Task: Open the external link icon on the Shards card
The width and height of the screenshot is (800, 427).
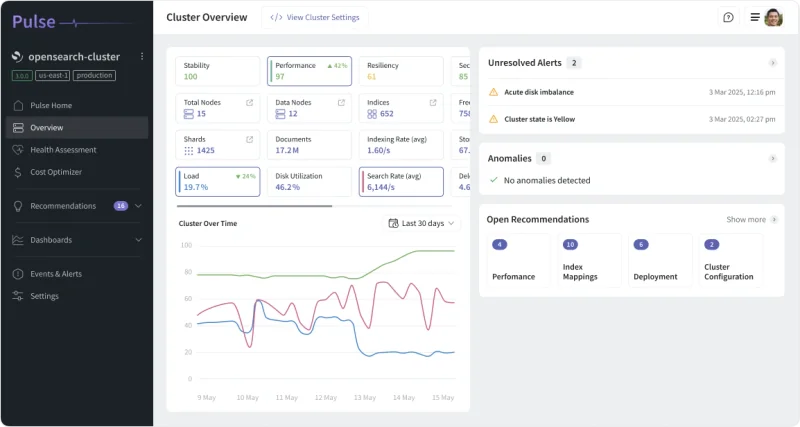Action: pyautogui.click(x=249, y=139)
